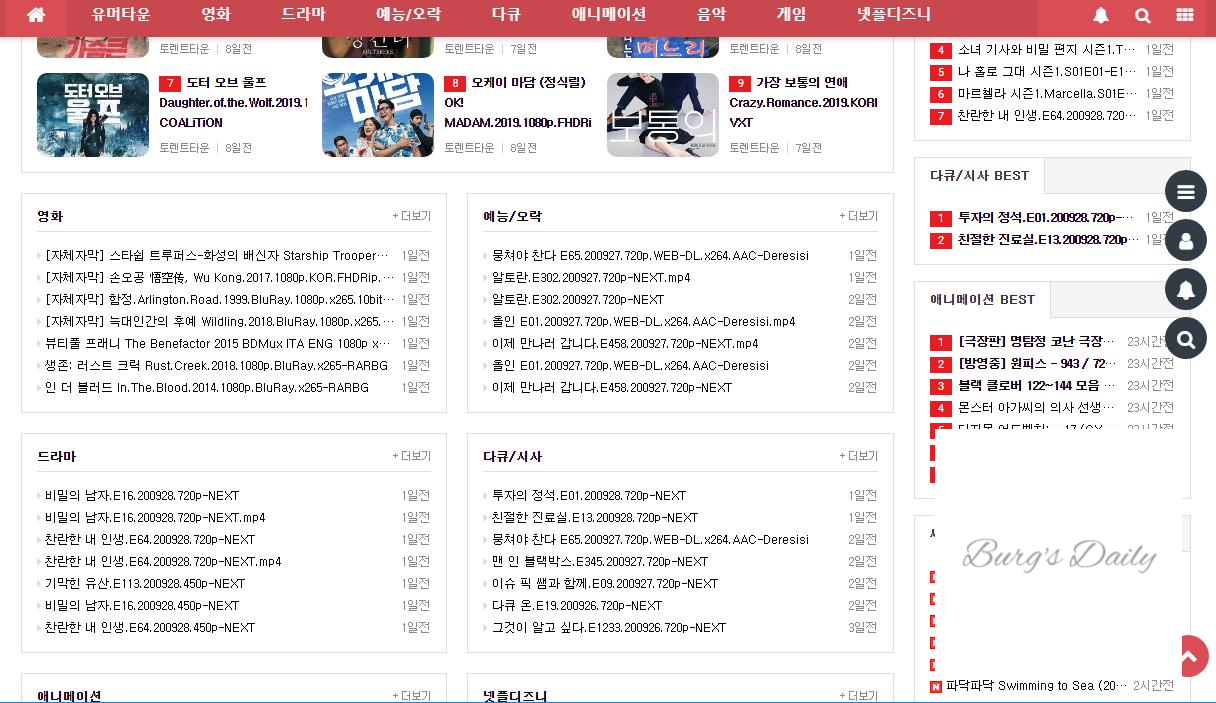Open Starship Troopers 화성의 배신자 entry

[x=217, y=256]
